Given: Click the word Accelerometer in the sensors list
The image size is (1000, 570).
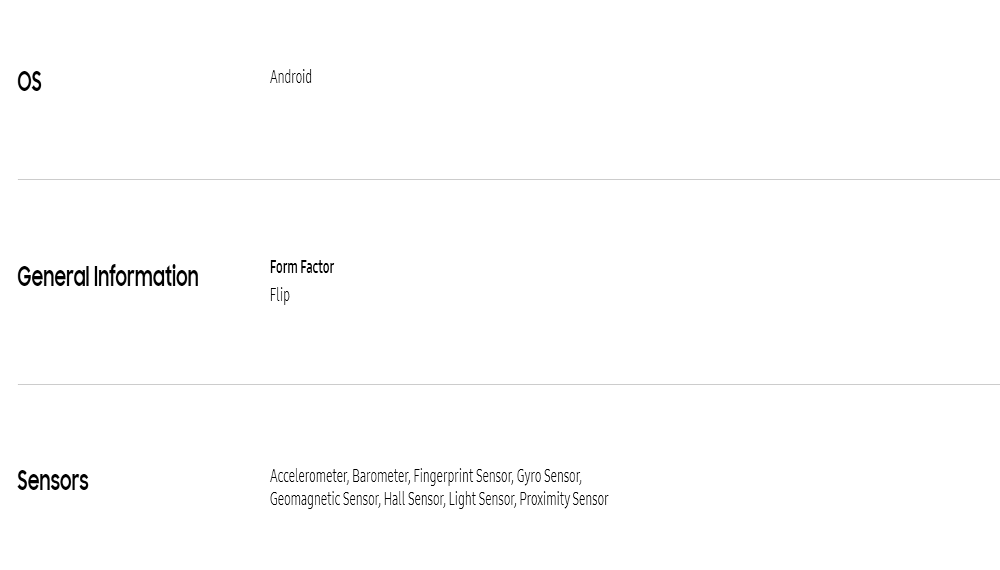Looking at the screenshot, I should pyautogui.click(x=308, y=476).
